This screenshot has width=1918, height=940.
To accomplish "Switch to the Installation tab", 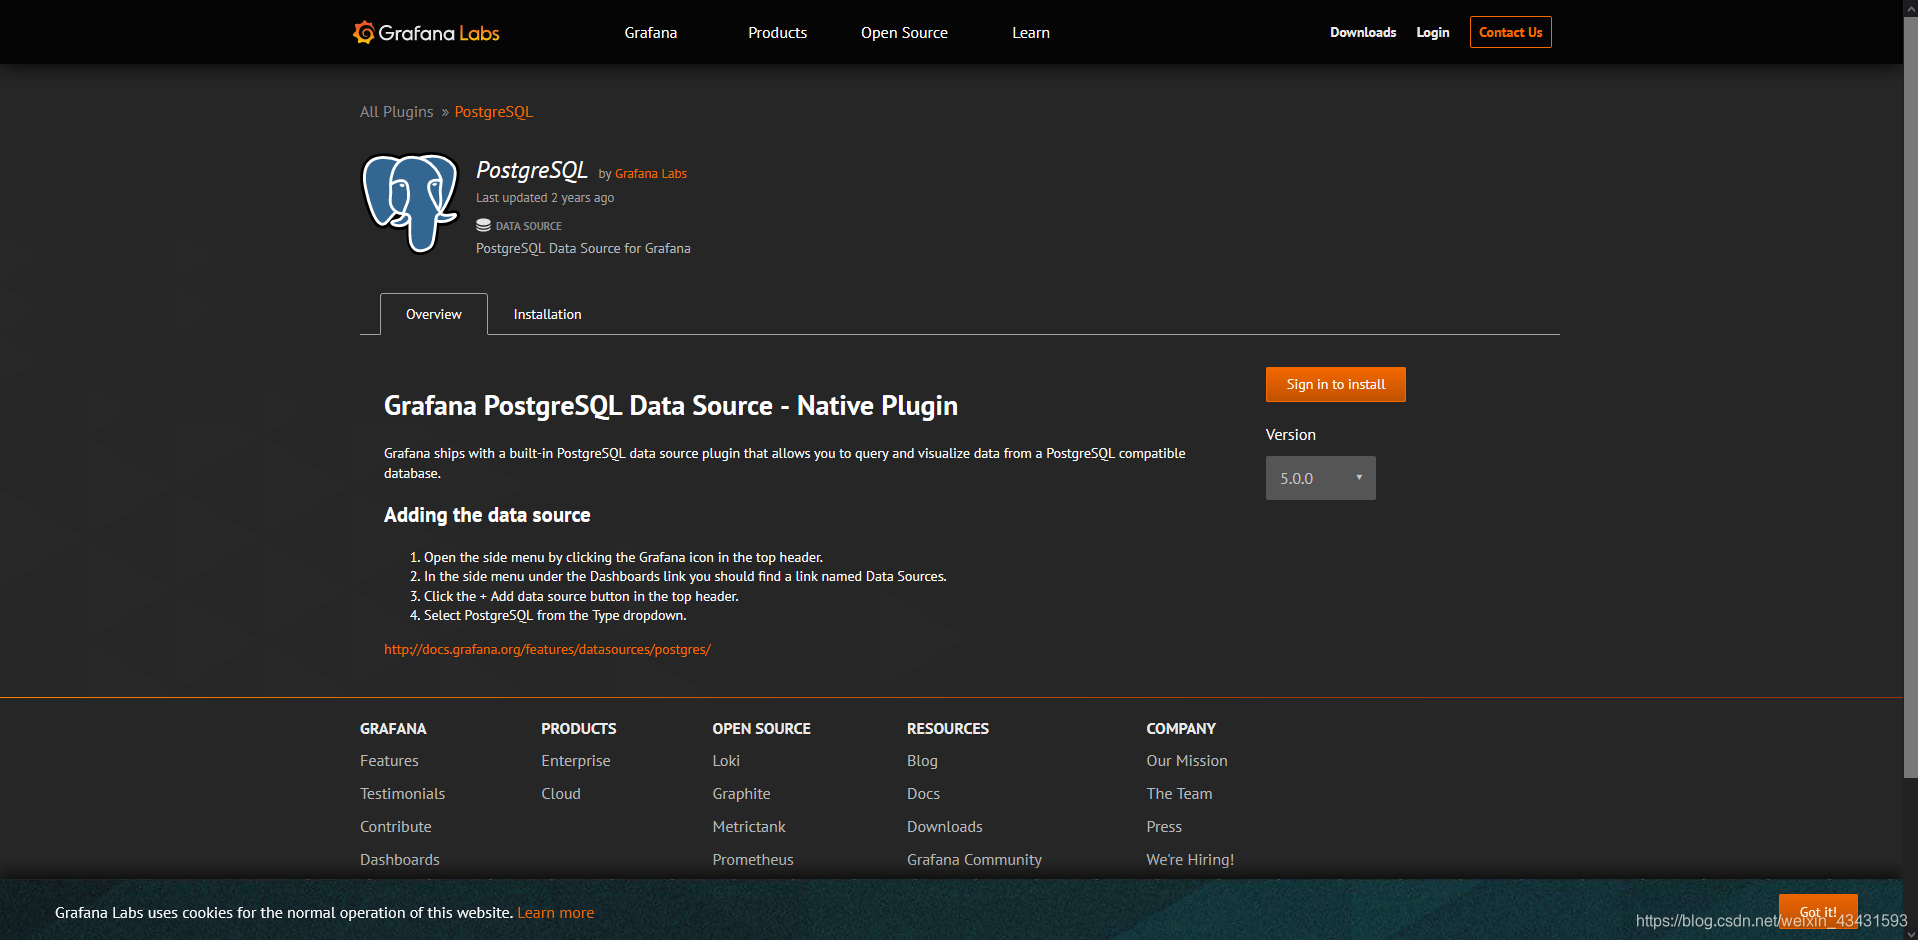I will (x=547, y=314).
